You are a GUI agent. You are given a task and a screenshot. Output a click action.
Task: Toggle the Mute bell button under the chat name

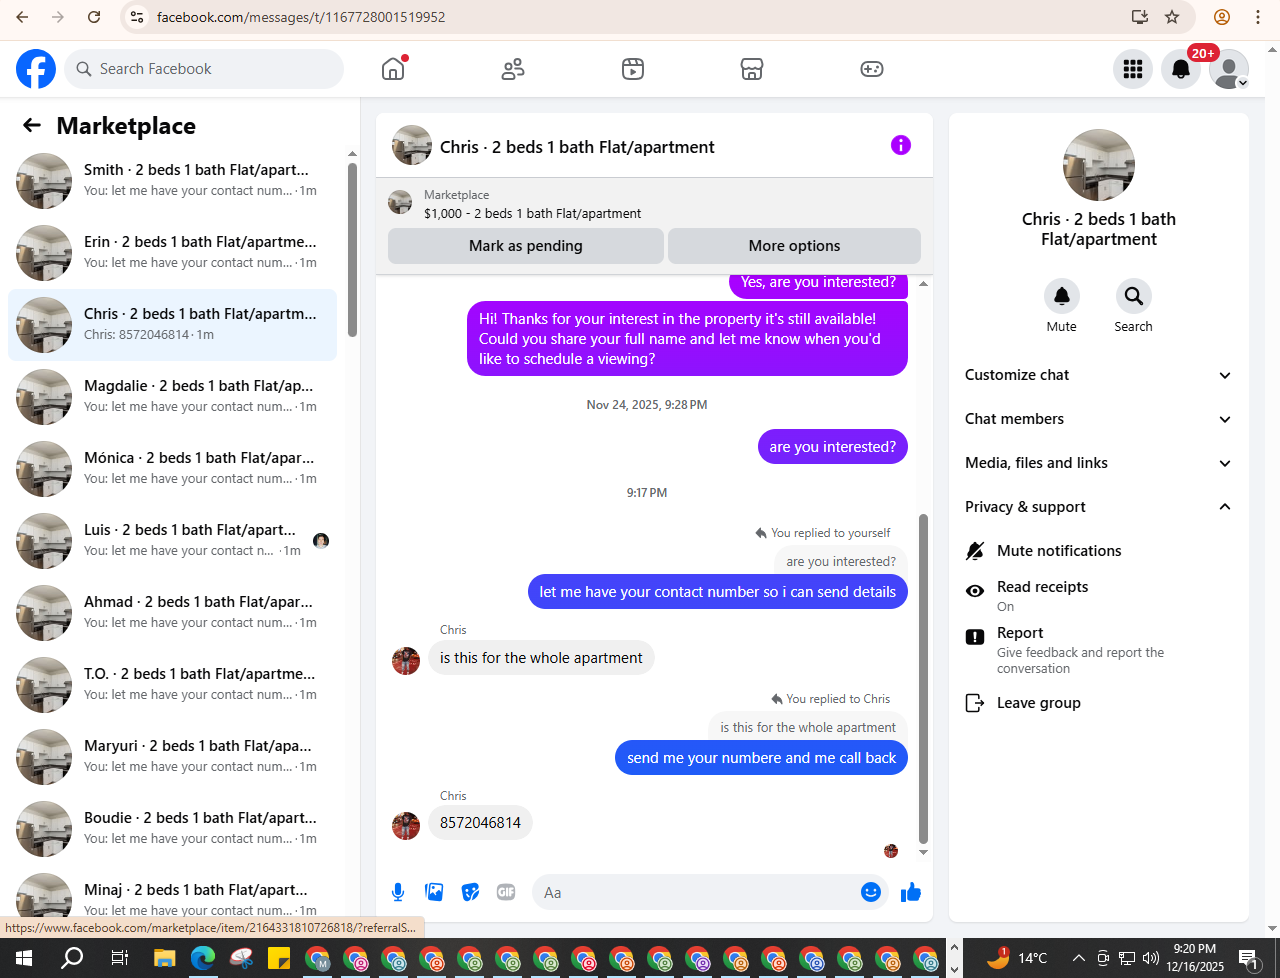1061,296
